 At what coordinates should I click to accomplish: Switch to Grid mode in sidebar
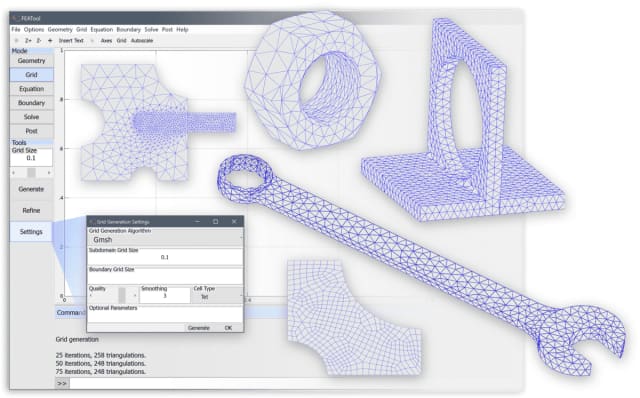pyautogui.click(x=31, y=75)
